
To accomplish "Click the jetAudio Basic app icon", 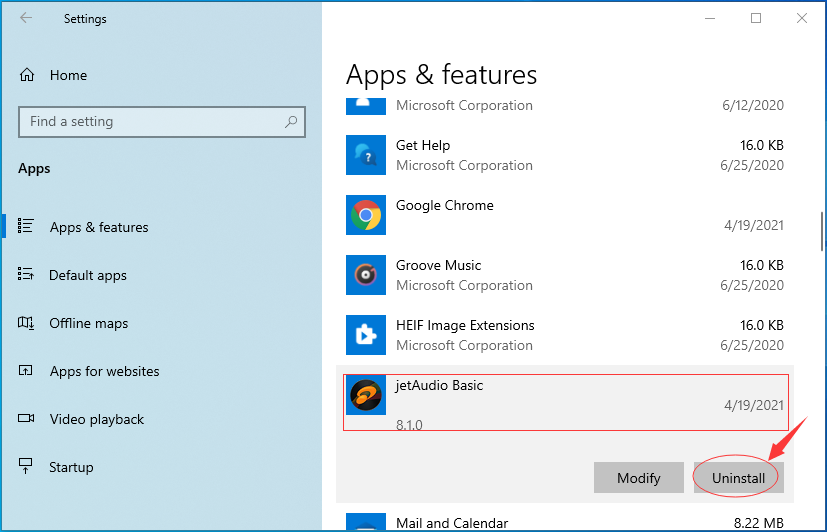I will tap(366, 395).
